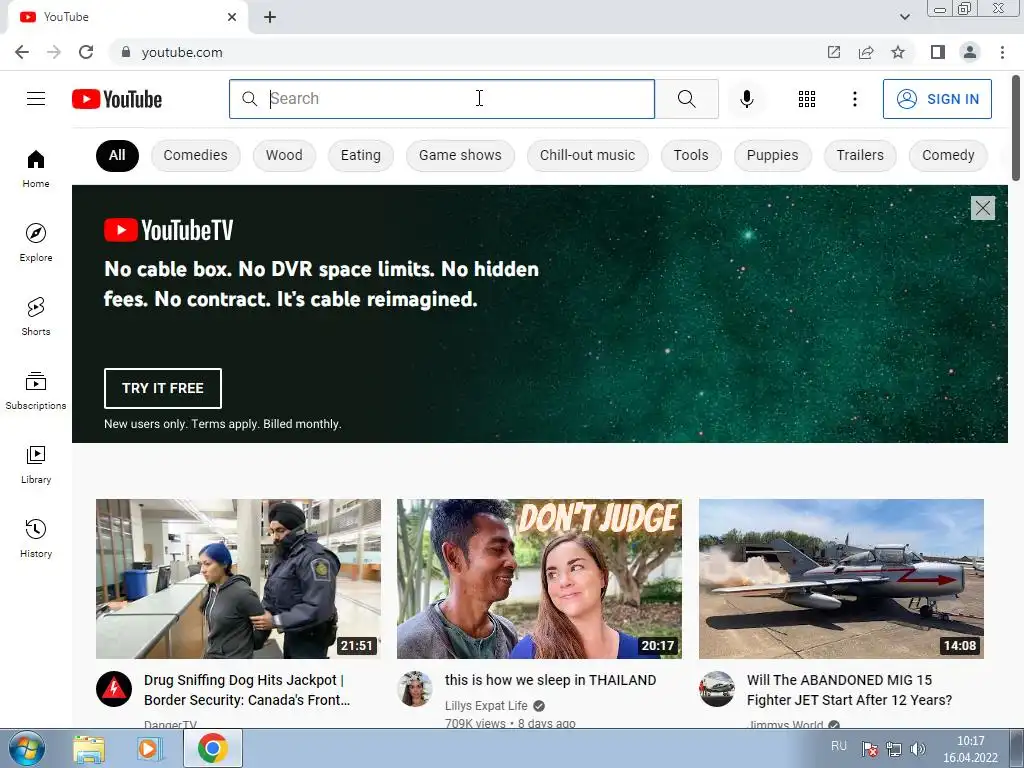Viewport: 1024px width, 768px height.
Task: Open YouTube settings three-dot menu
Action: click(854, 99)
